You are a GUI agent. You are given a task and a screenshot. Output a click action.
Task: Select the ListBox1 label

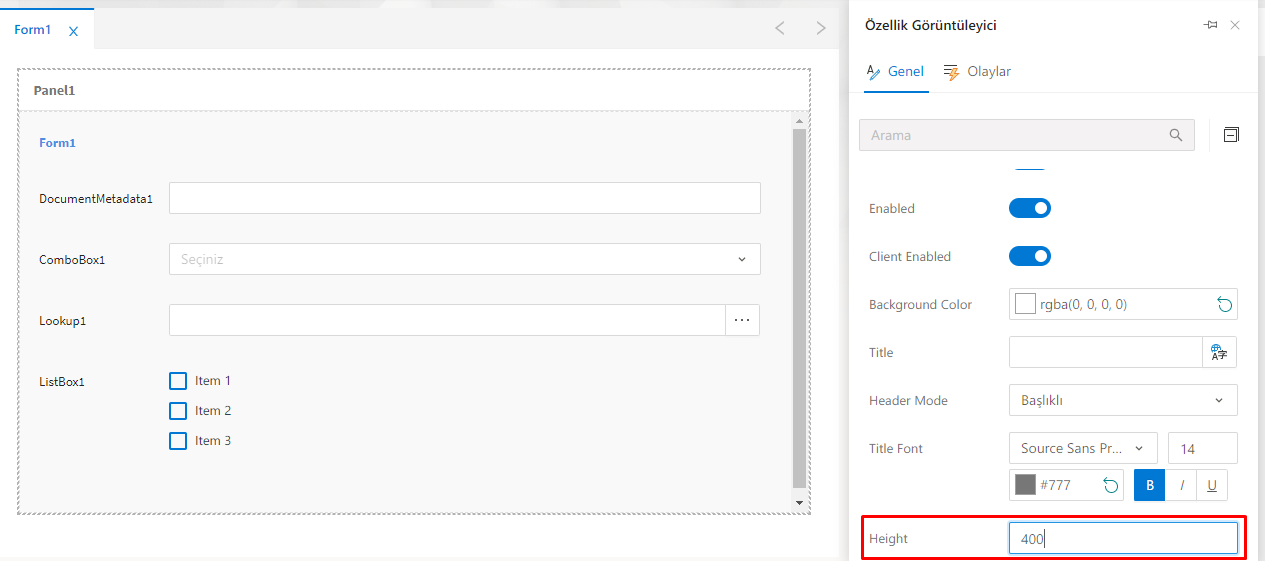62,382
